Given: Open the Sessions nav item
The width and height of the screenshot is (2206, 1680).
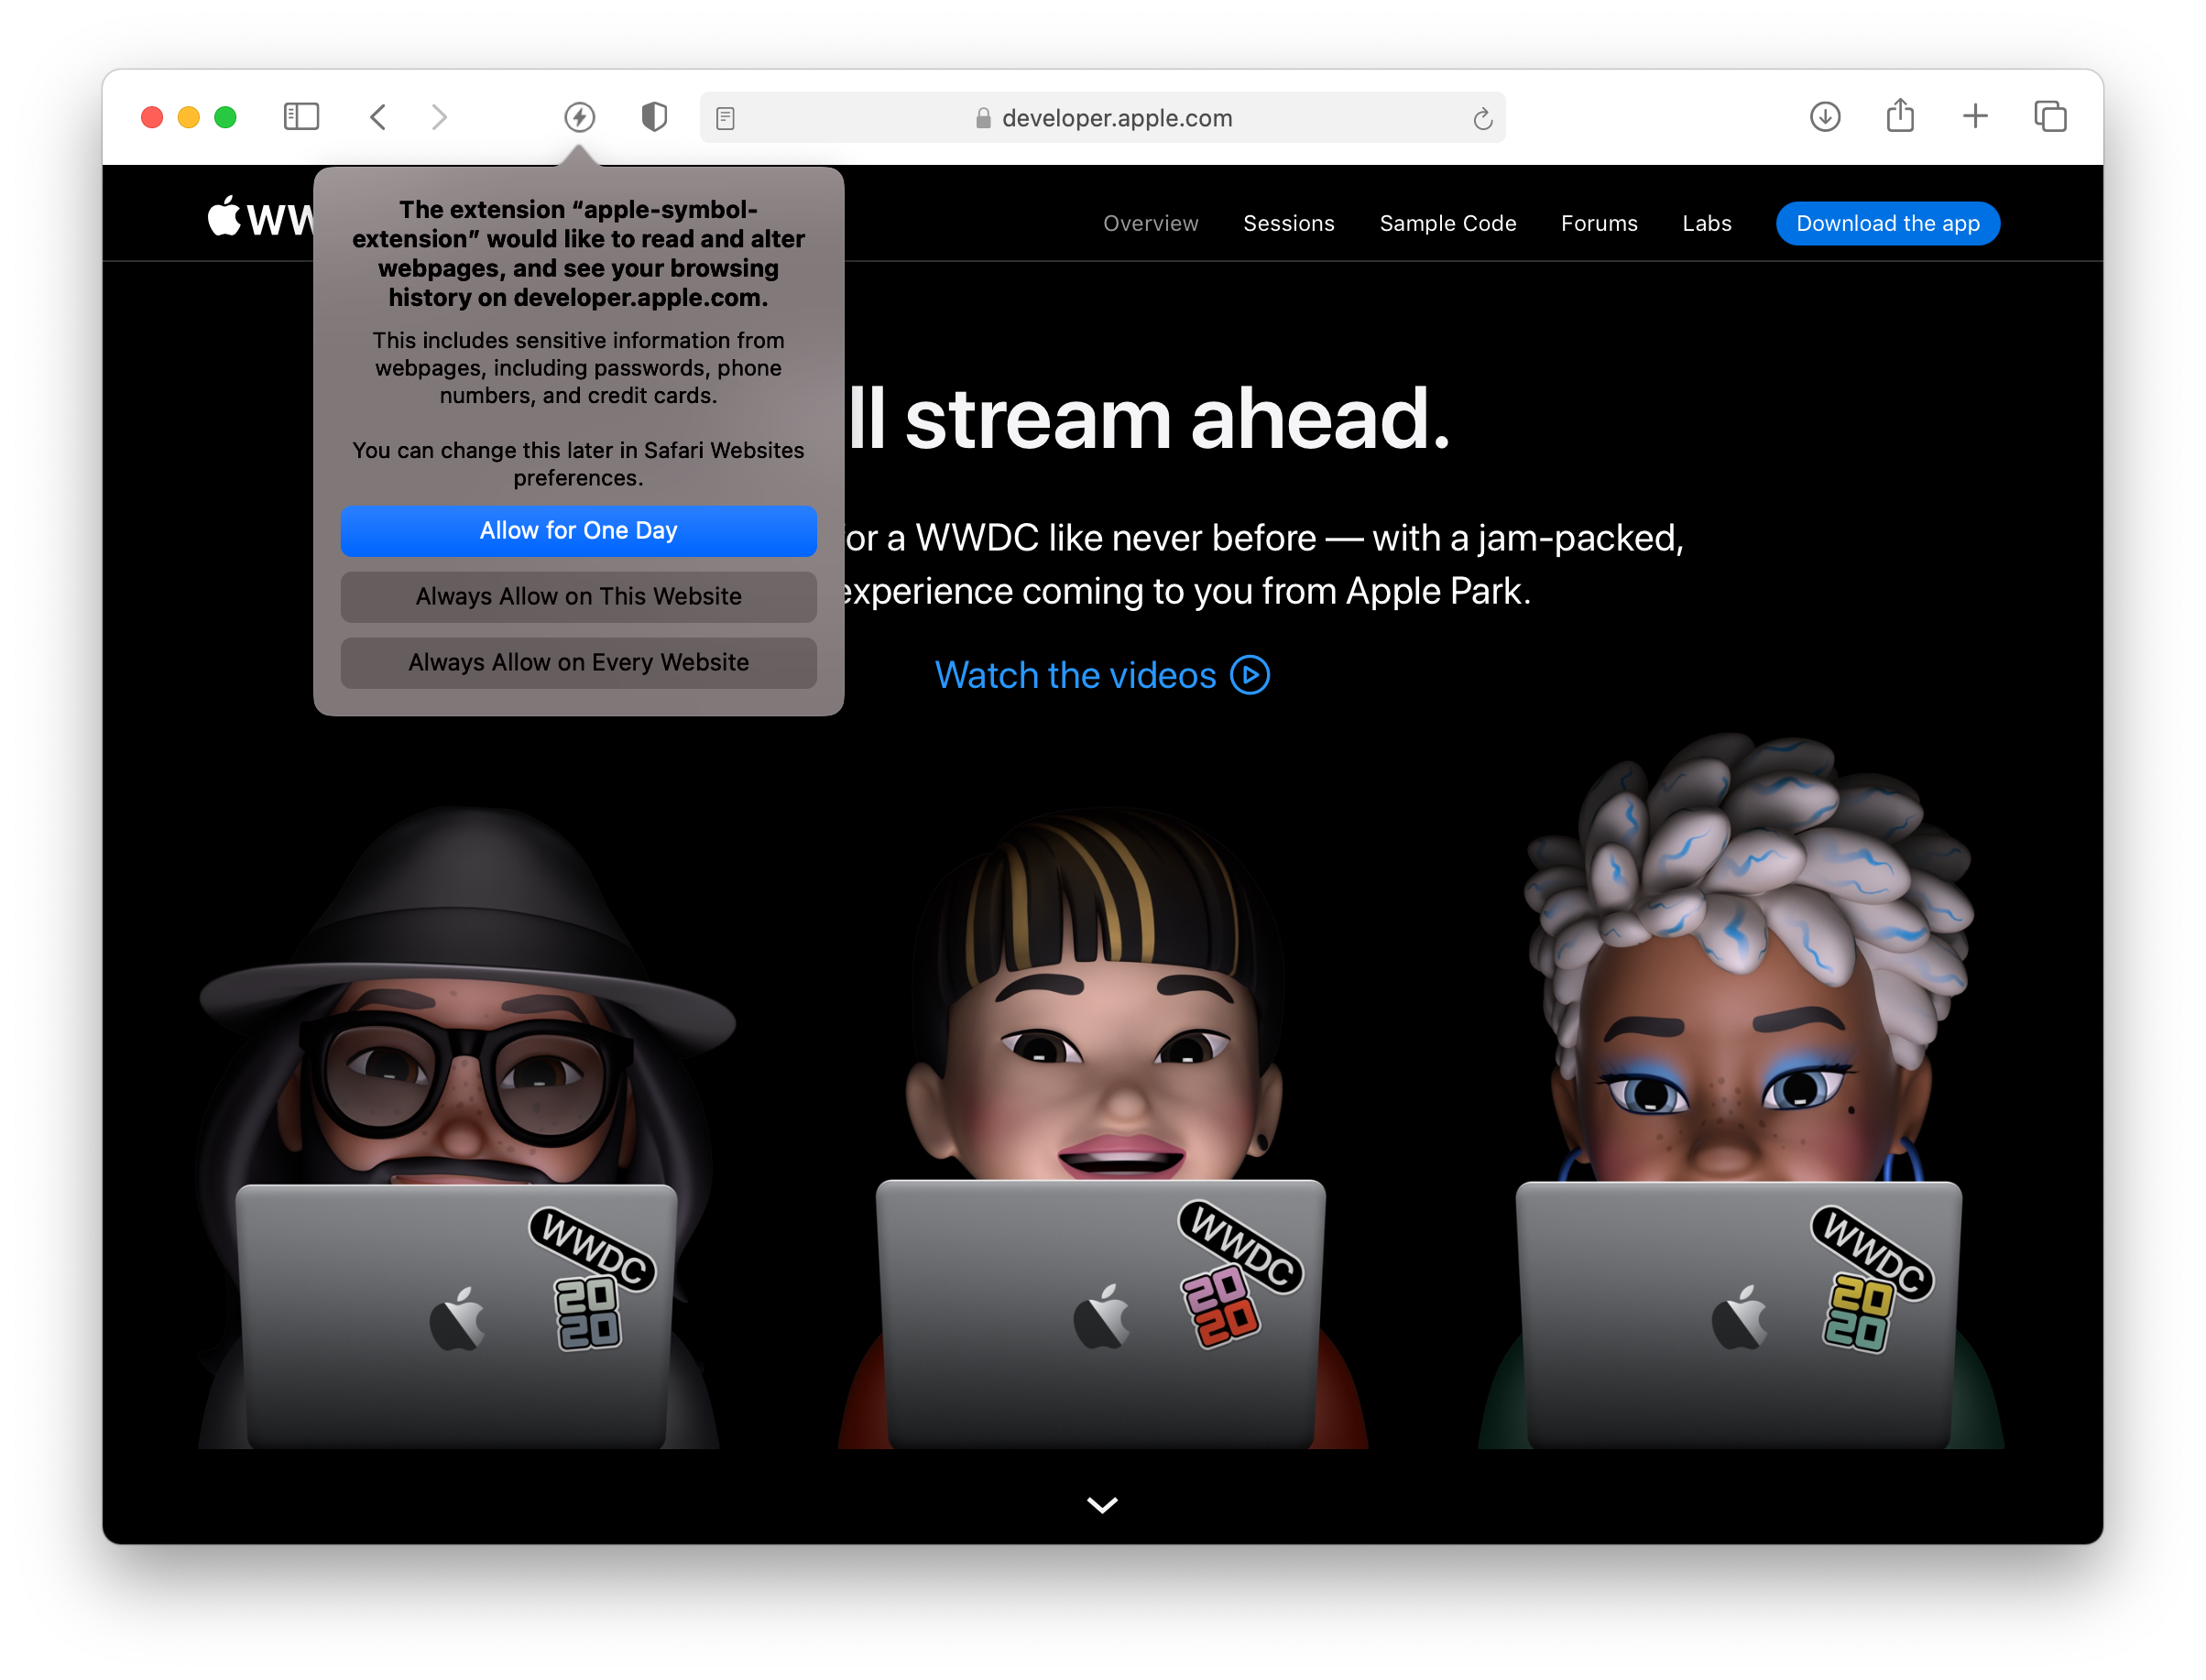Looking at the screenshot, I should [x=1288, y=223].
